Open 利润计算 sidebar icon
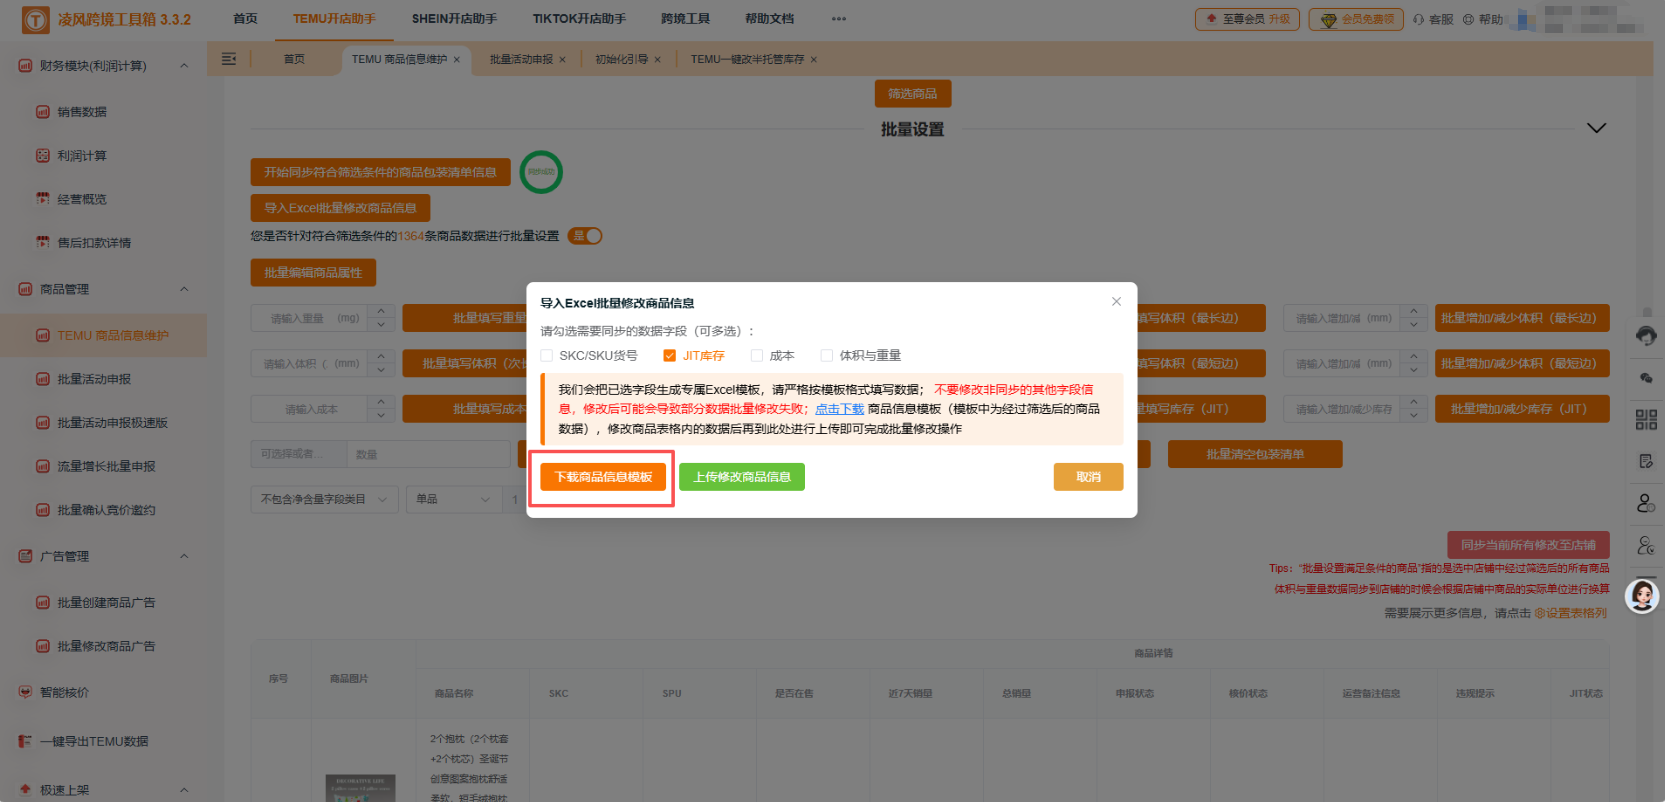 (x=43, y=156)
